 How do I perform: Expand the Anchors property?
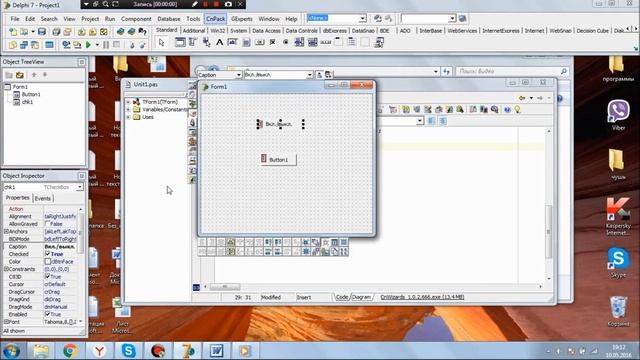click(6, 231)
